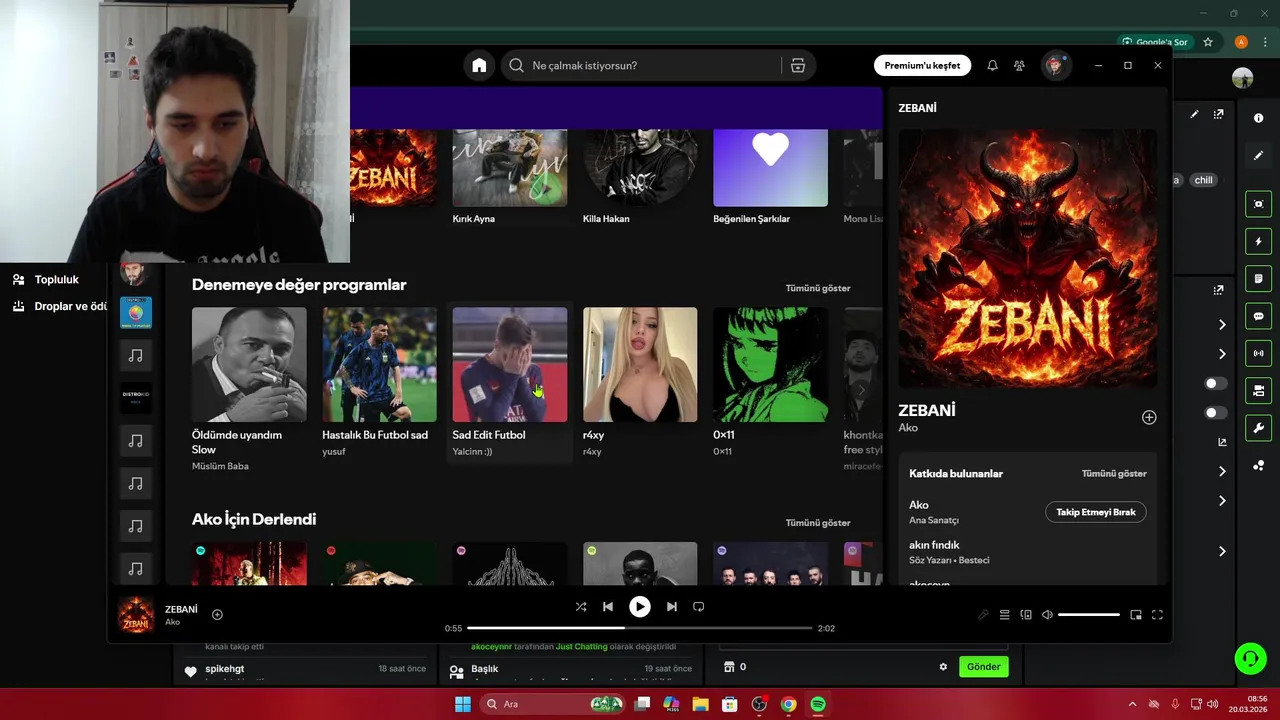The width and height of the screenshot is (1280, 720).
Task: Add ZEBANİ from Now Playing panel
Action: (1149, 417)
